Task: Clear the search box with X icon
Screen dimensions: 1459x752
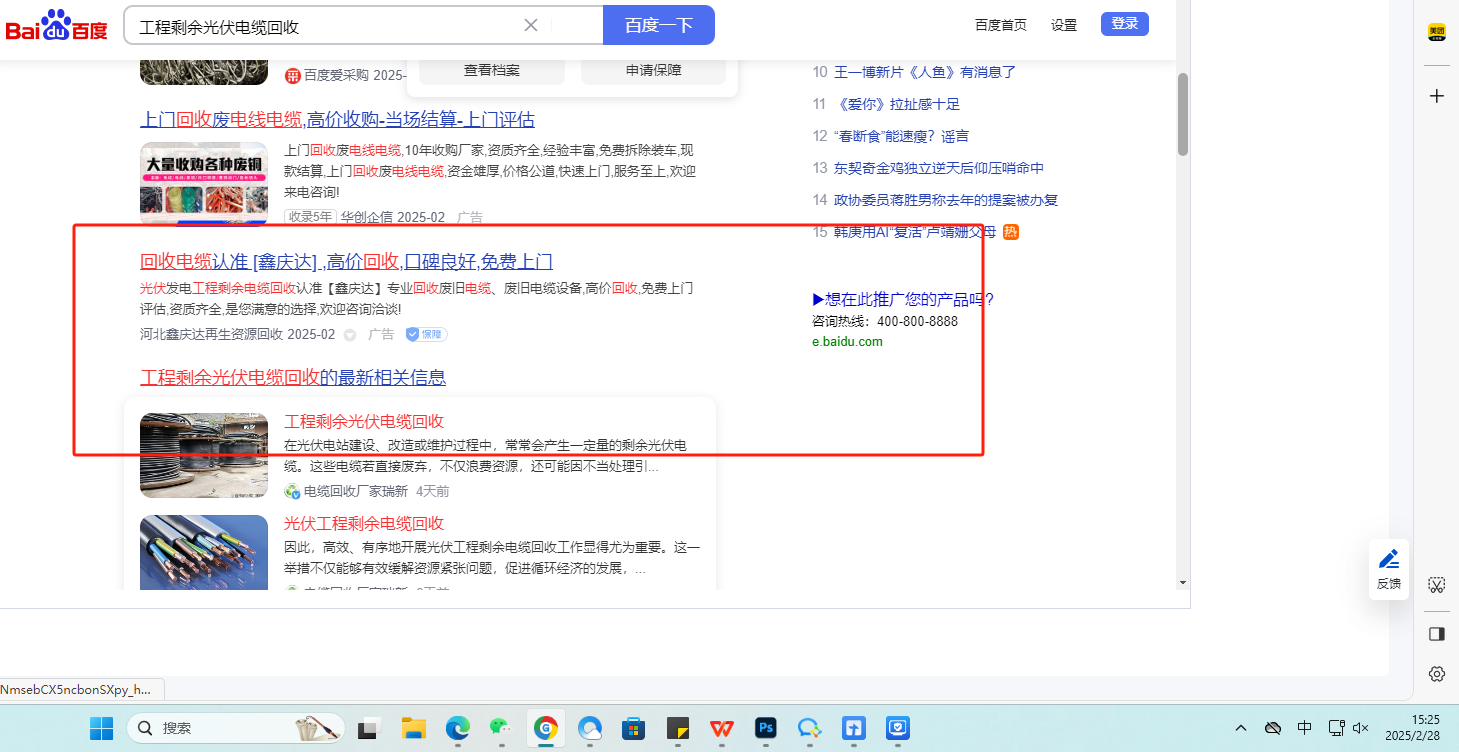Action: click(x=531, y=25)
